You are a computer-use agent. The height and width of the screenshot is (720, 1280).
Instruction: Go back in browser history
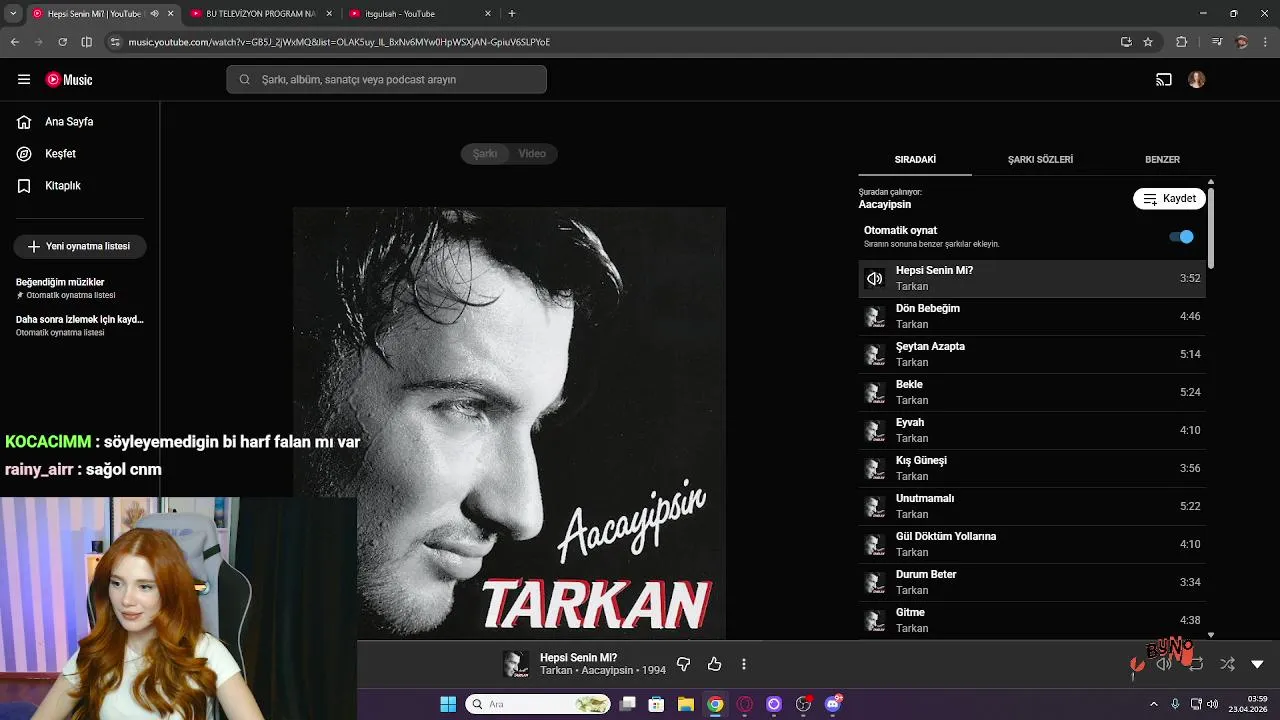[x=14, y=42]
